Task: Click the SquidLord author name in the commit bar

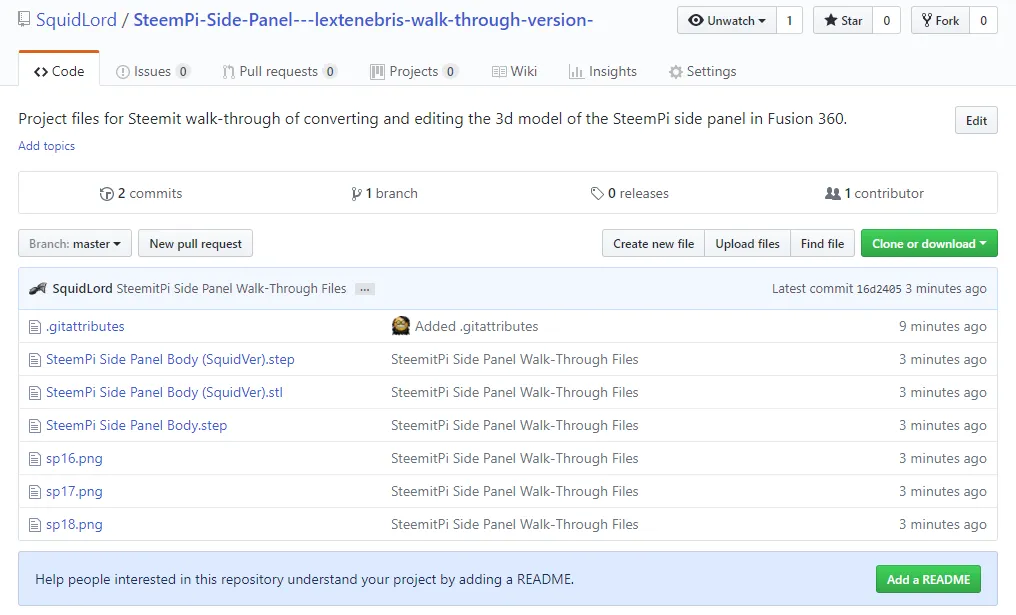Action: (82, 288)
